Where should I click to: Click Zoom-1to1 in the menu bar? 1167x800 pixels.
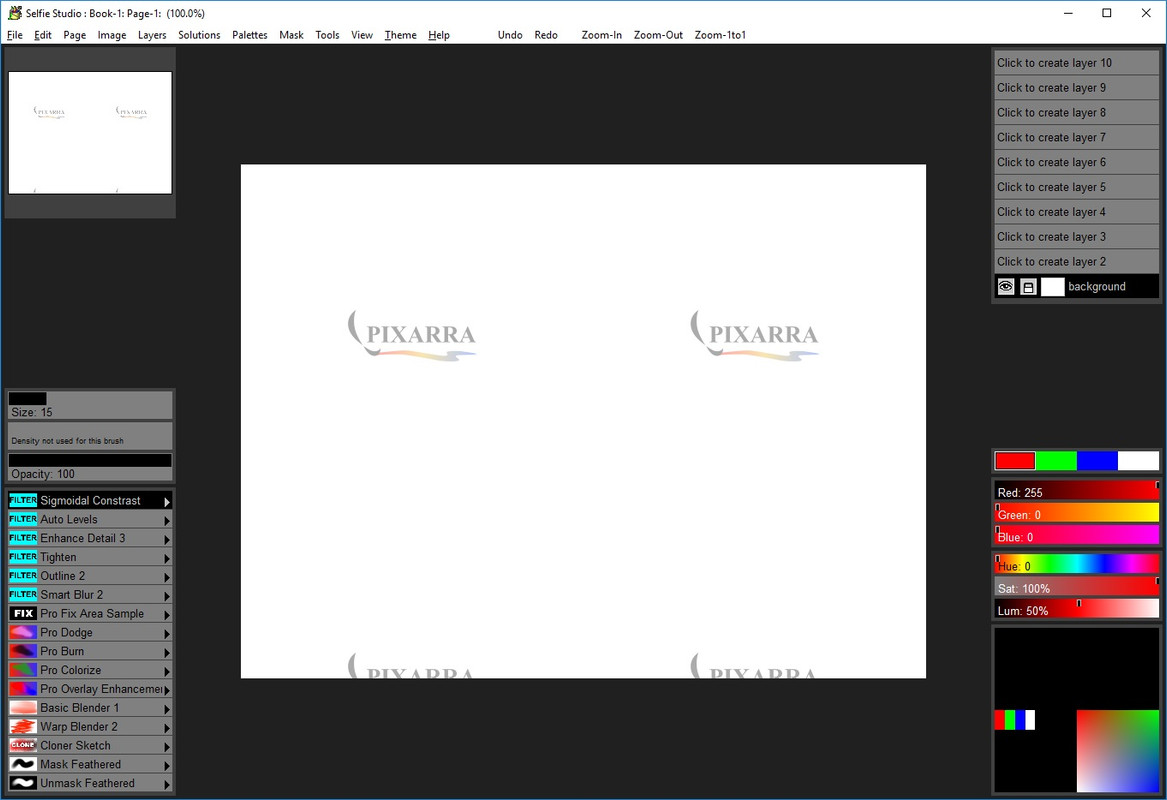tap(720, 35)
